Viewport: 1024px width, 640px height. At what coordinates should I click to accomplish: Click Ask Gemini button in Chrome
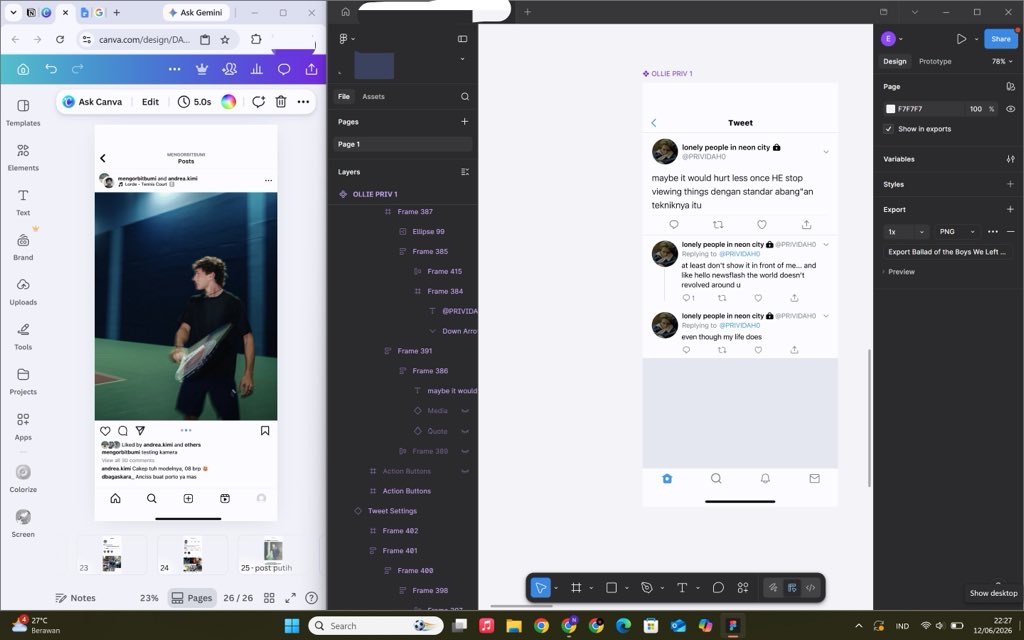pyautogui.click(x=195, y=12)
